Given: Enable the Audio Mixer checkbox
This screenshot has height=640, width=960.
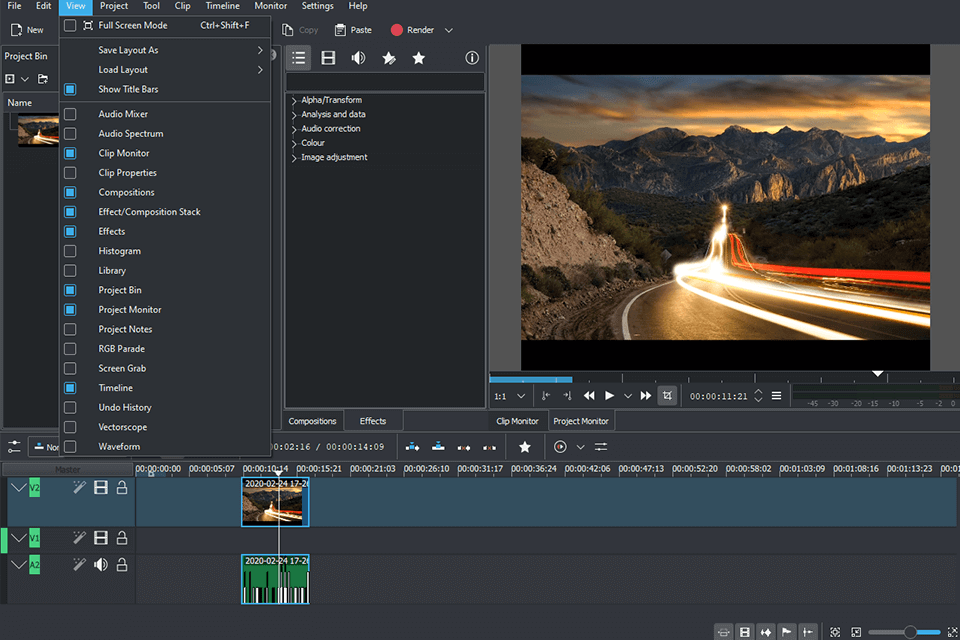Looking at the screenshot, I should [70, 114].
